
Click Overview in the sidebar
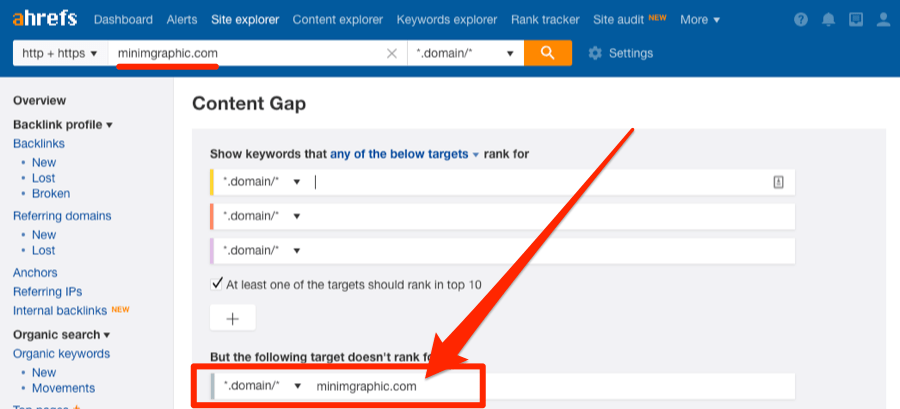[40, 100]
